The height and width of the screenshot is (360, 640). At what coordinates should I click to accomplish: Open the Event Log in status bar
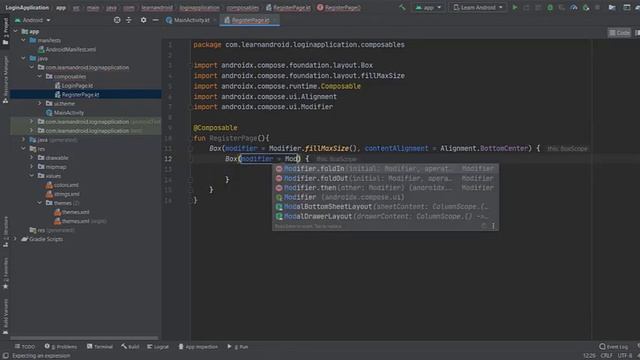(x=613, y=347)
